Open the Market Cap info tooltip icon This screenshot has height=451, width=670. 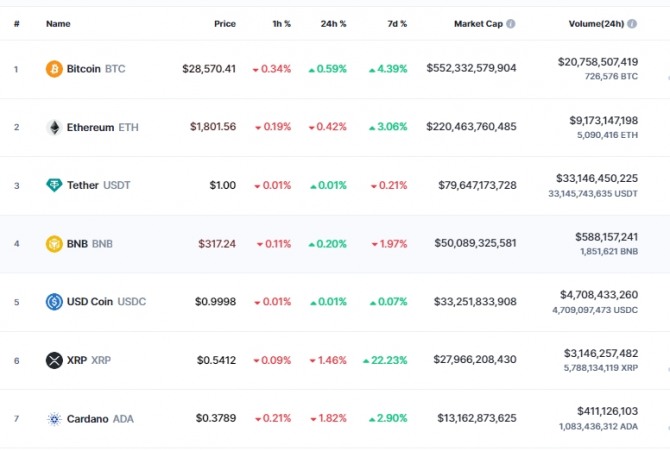pos(511,24)
